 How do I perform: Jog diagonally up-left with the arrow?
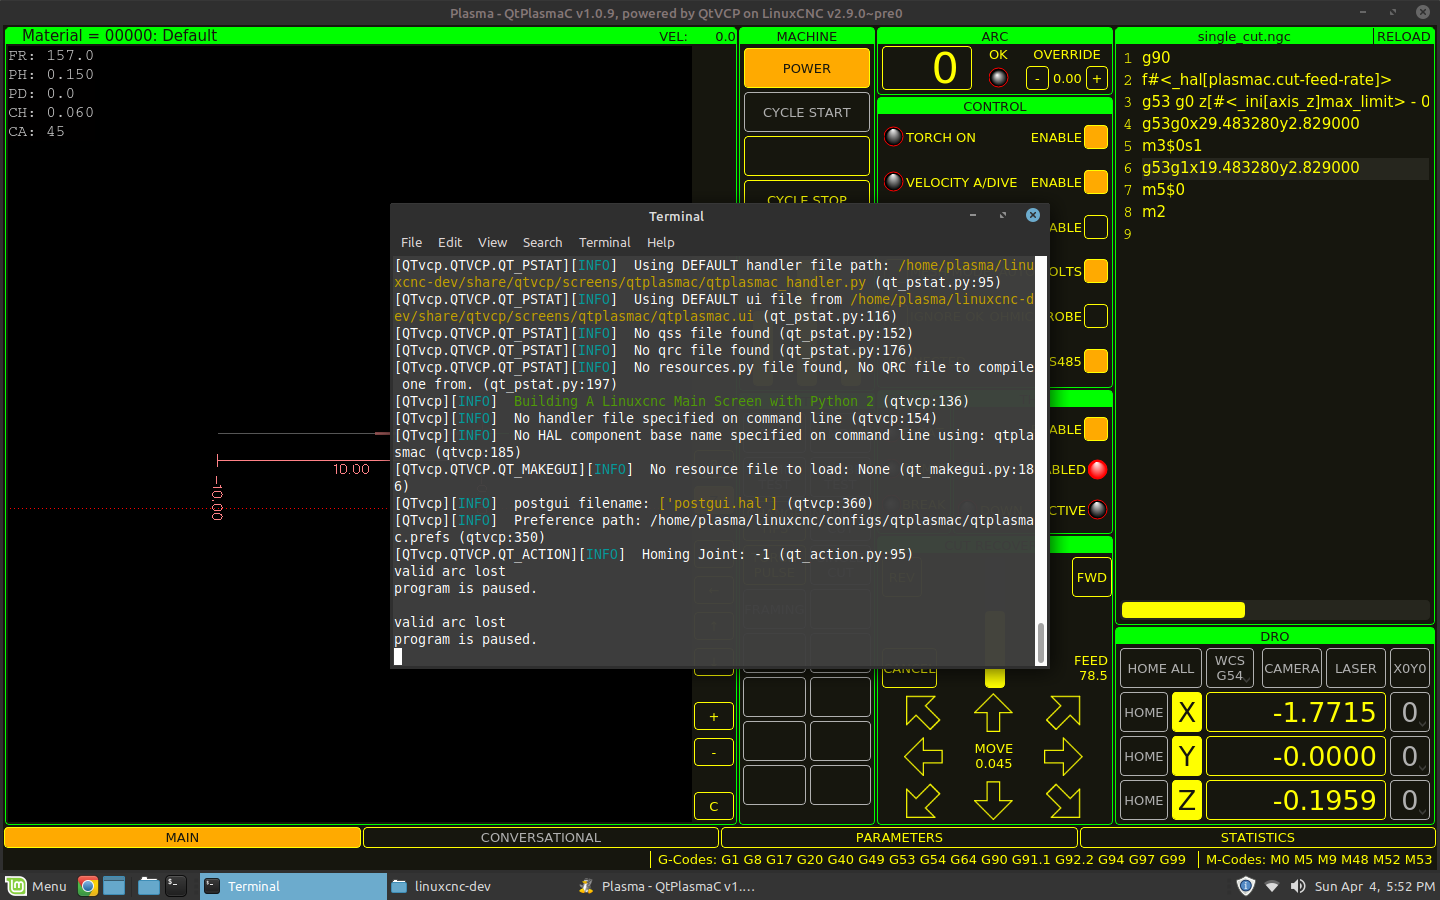[922, 712]
